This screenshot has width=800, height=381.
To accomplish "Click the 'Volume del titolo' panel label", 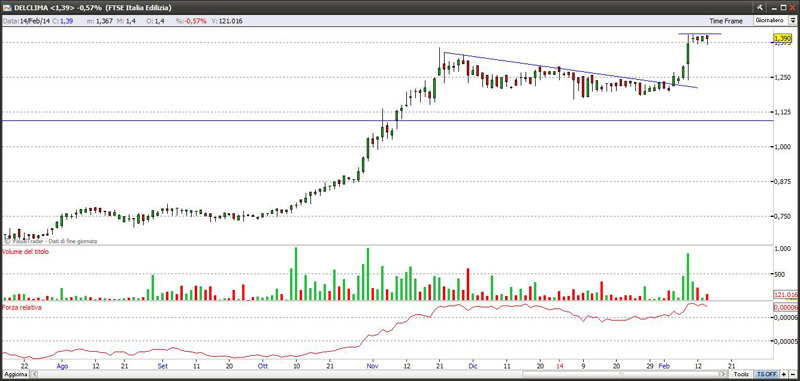I will tap(27, 252).
